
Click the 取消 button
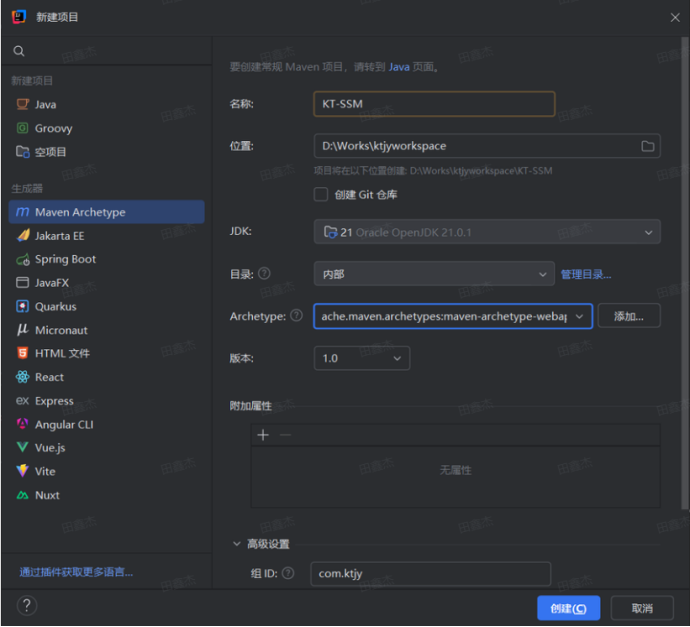642,608
